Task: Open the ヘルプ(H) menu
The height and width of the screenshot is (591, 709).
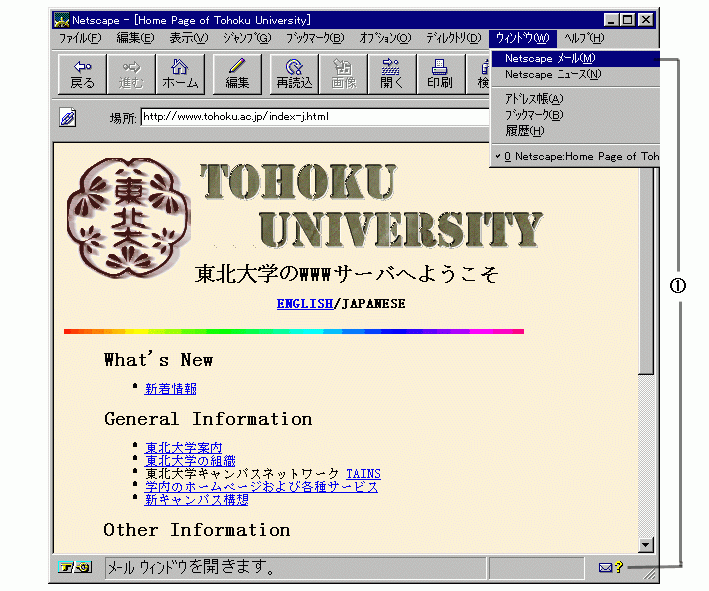Action: (584, 38)
